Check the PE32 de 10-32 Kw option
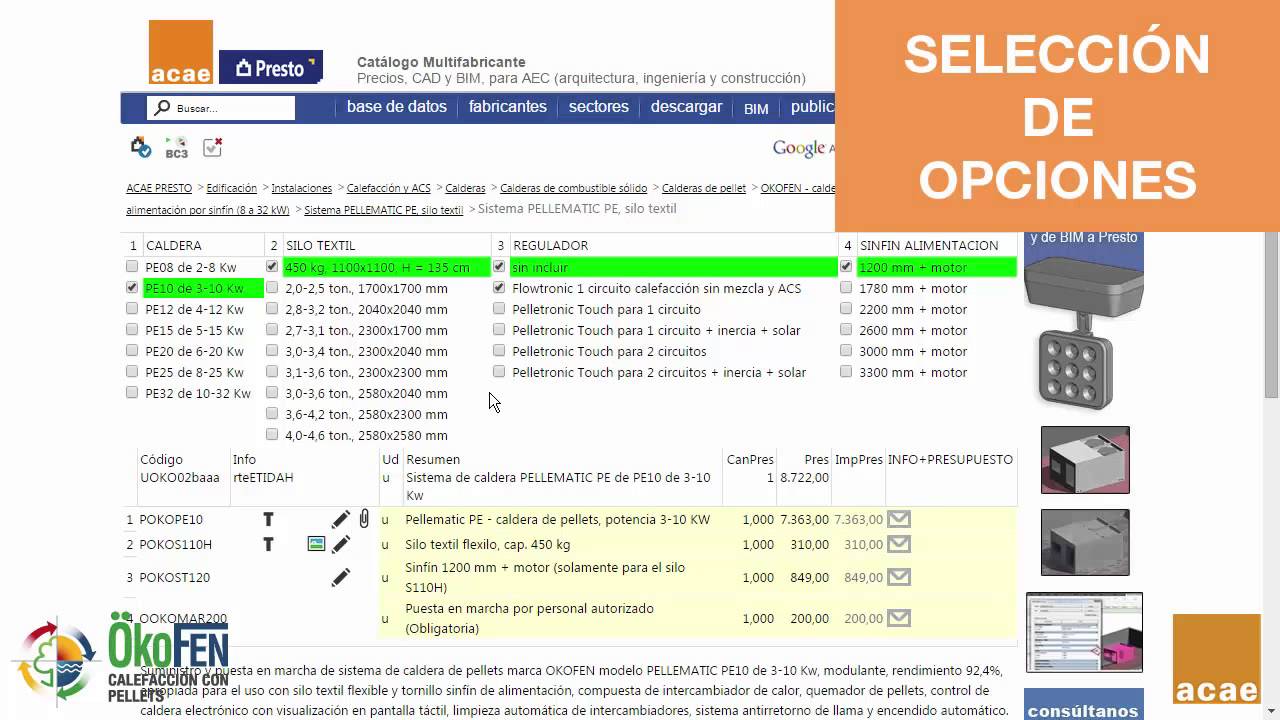 tap(132, 393)
